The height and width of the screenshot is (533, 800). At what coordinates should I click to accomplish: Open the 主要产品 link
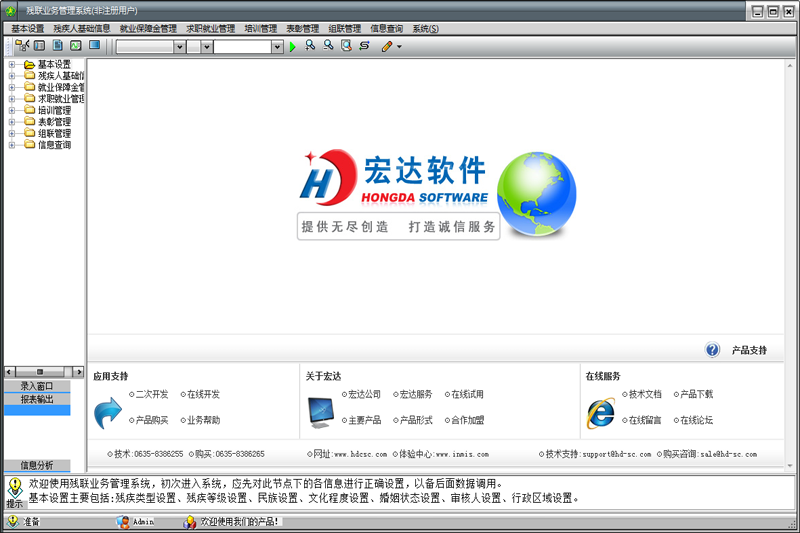[x=364, y=420]
